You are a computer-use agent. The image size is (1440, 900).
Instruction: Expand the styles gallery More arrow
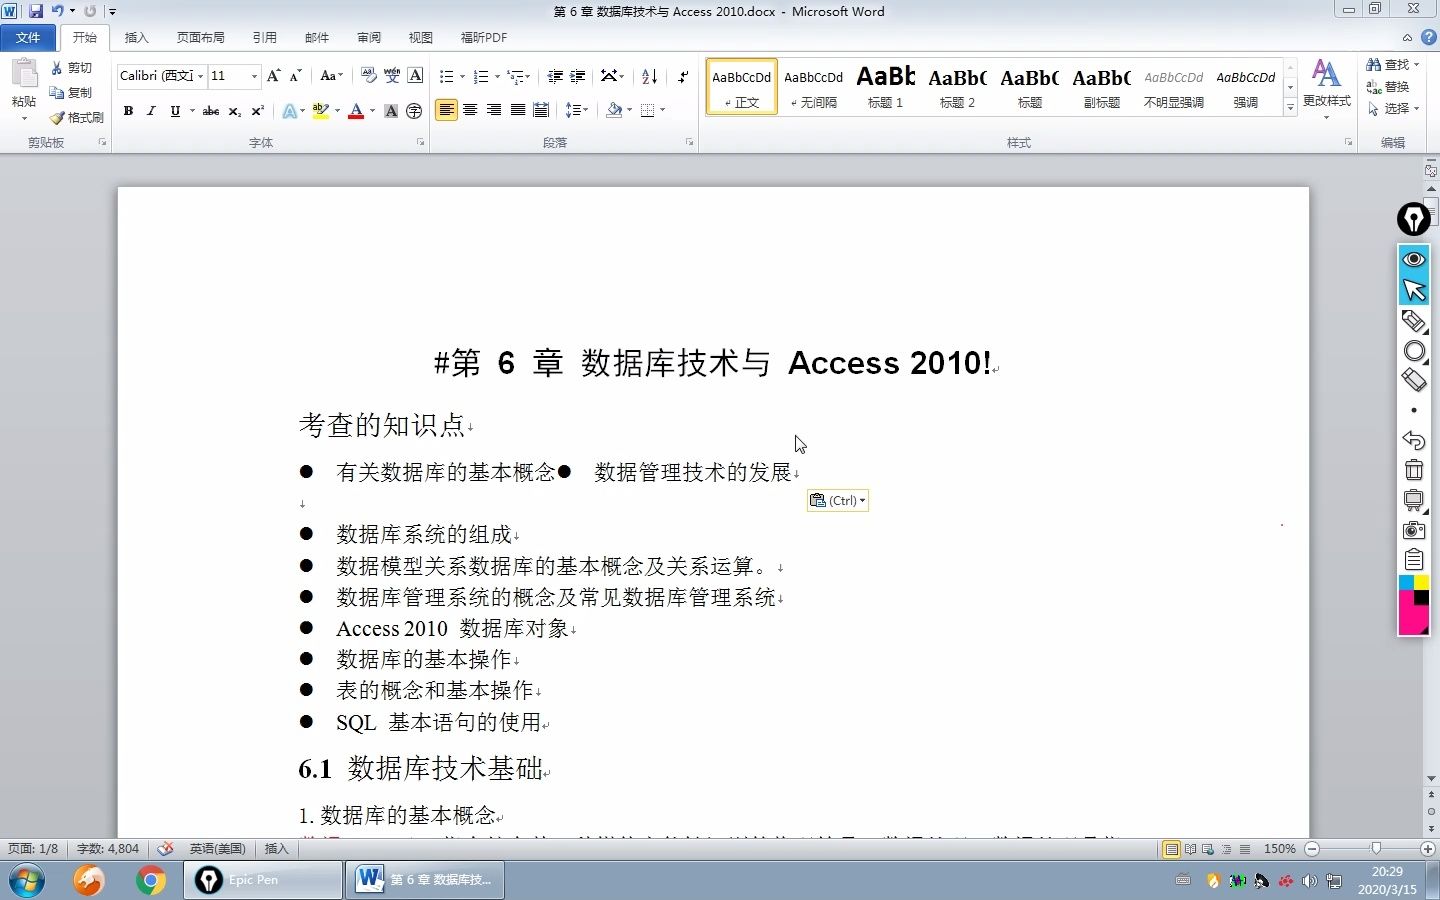pos(1290,108)
